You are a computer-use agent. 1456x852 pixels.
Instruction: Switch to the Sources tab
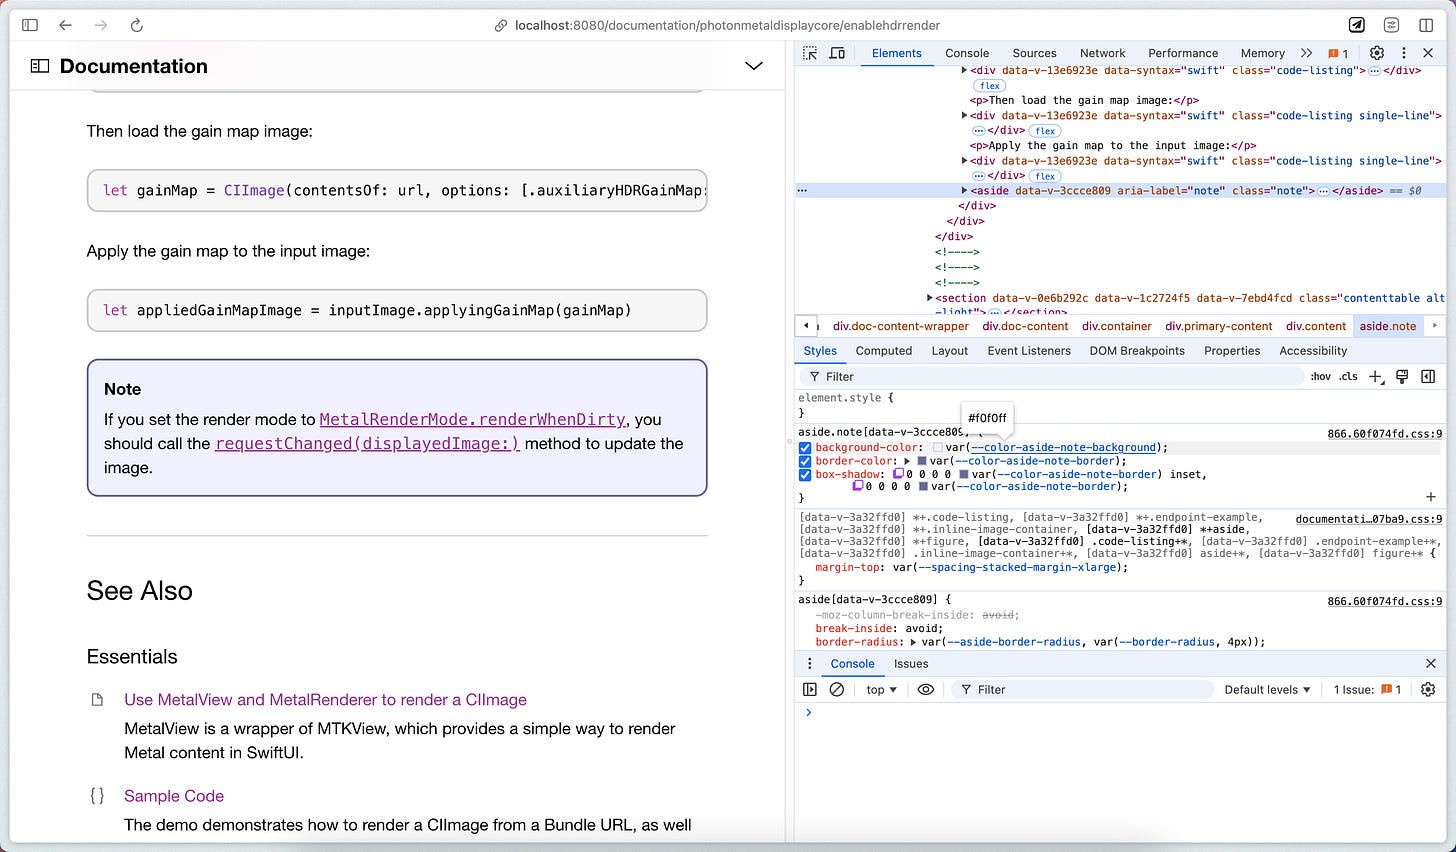1034,53
